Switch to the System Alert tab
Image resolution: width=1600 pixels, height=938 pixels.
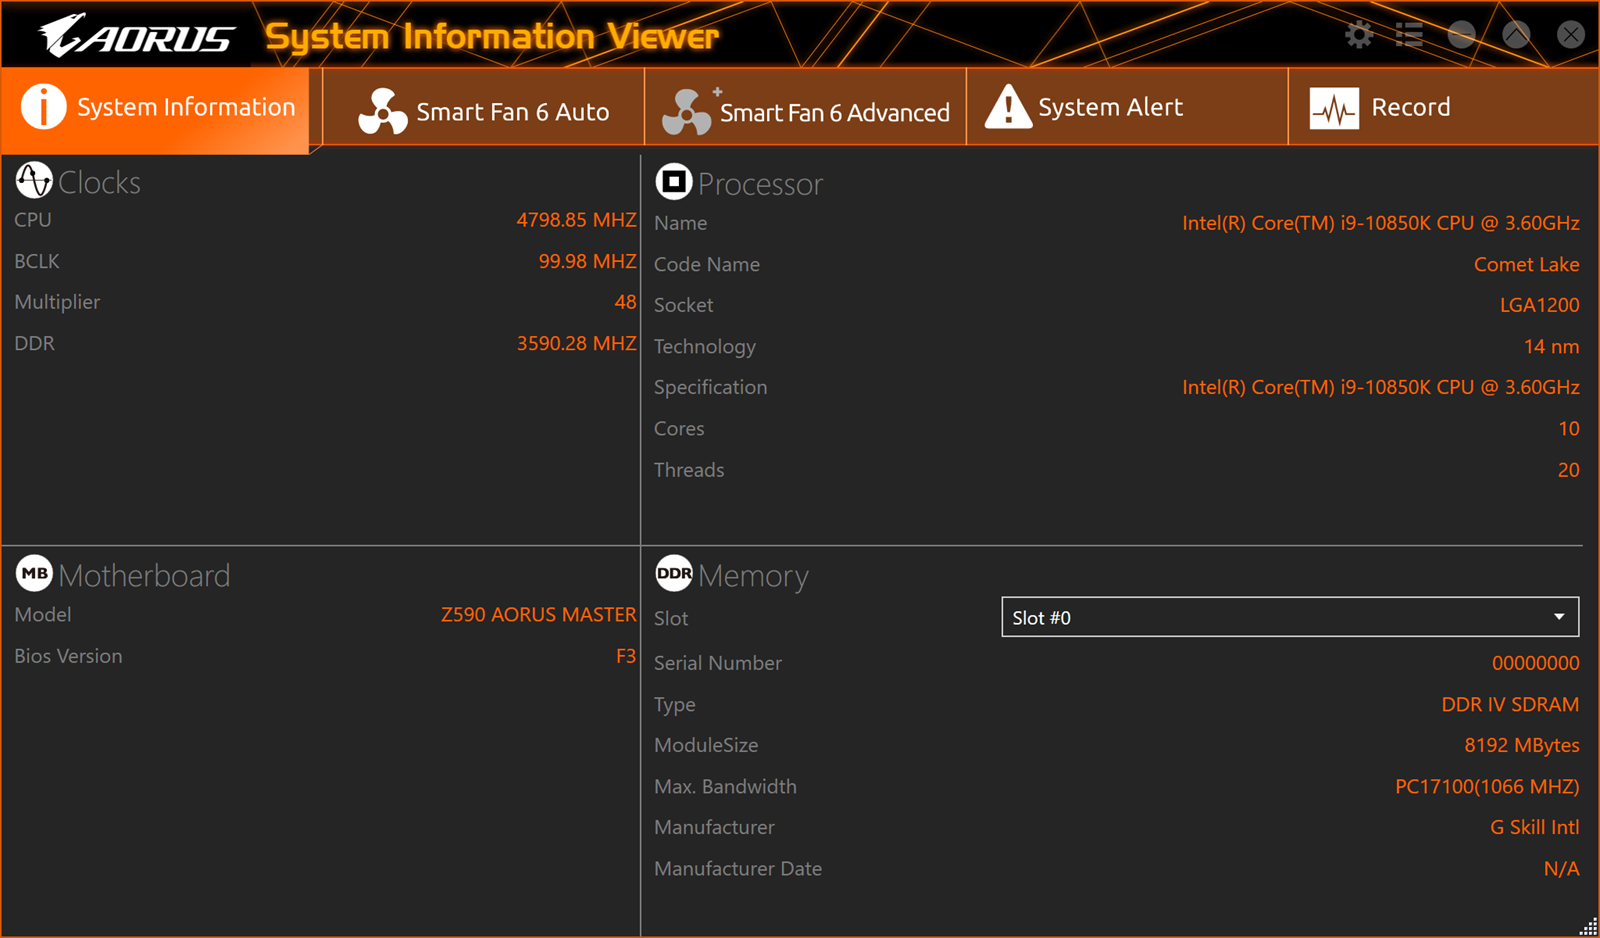pyautogui.click(x=1127, y=107)
